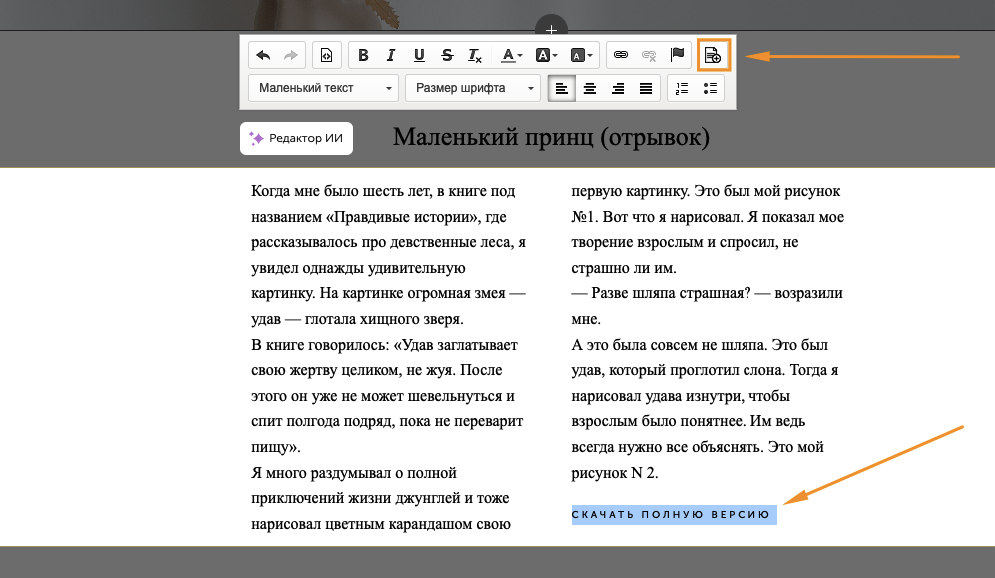
Task: Toggle italic formatting
Action: tap(391, 55)
